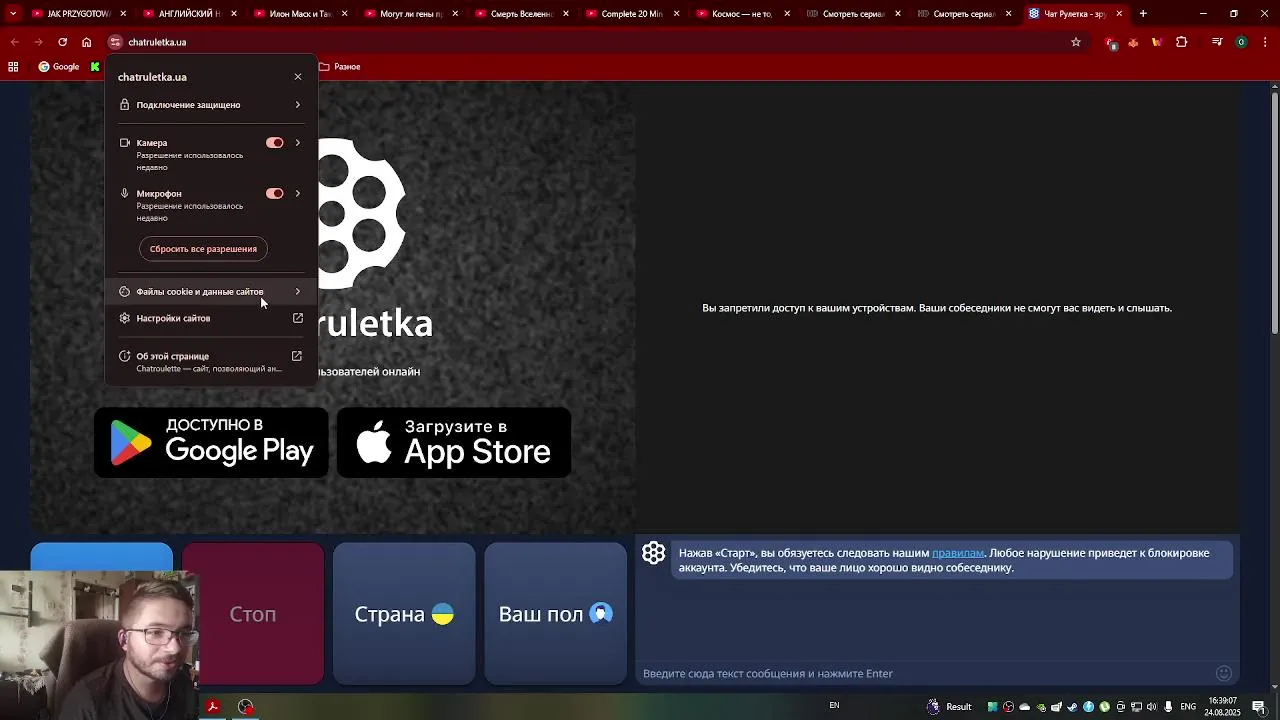Open the Chrome three-dot menu
The height and width of the screenshot is (720, 1280).
point(1264,42)
